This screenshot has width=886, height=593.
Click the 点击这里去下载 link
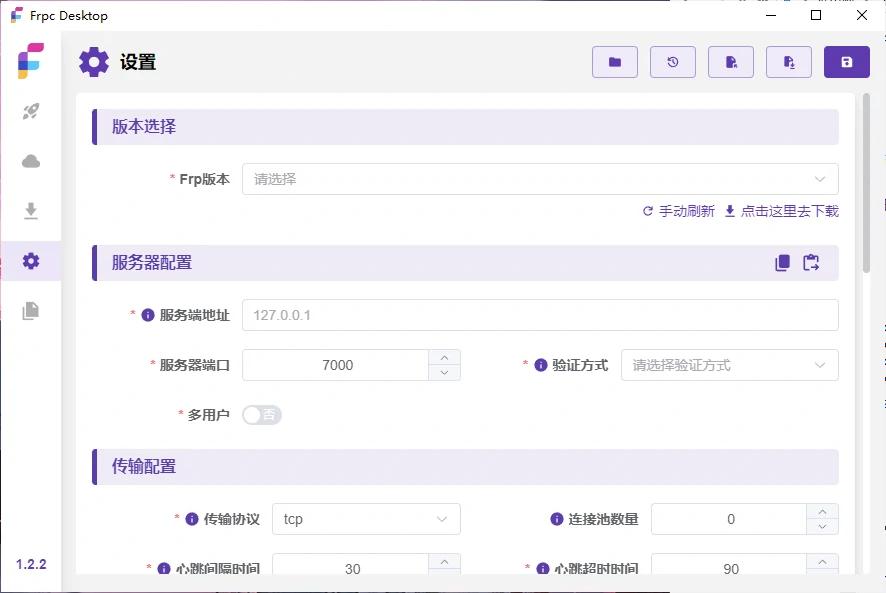(781, 211)
